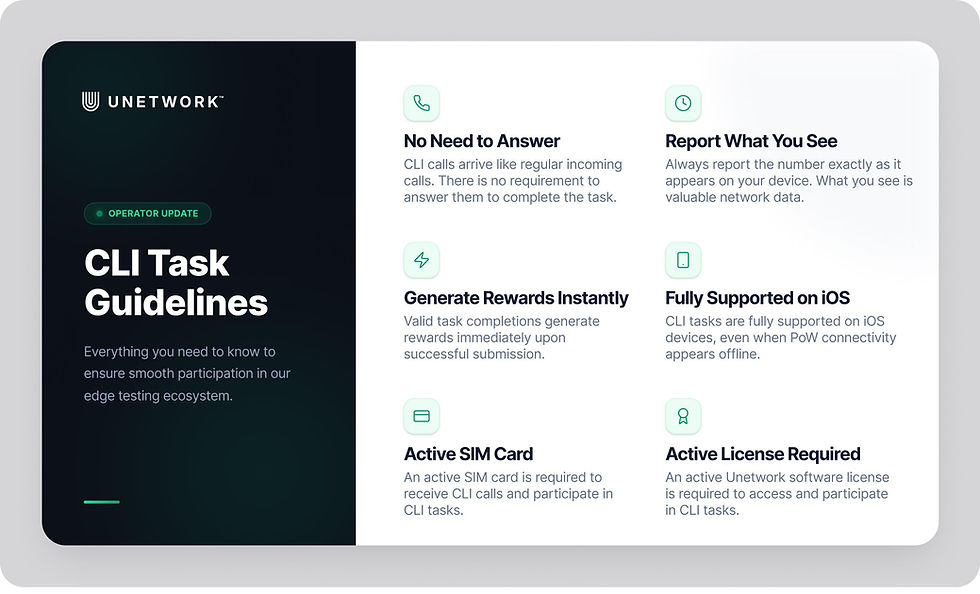This screenshot has width=980, height=594.
Task: Click the smartphone icon above Fully Supported on iOS
Action: tap(683, 260)
